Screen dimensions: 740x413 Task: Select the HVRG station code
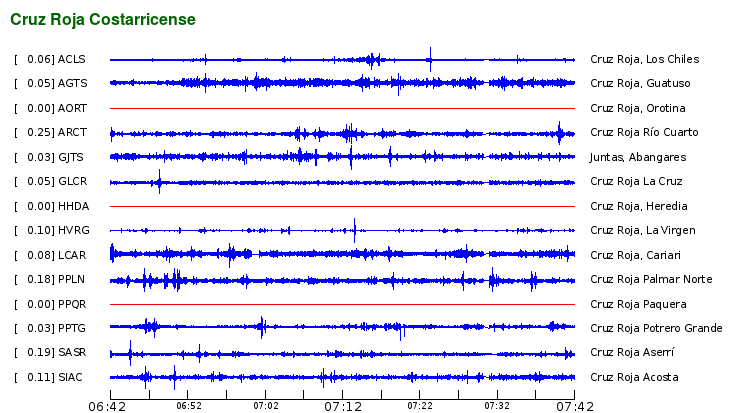tap(74, 230)
